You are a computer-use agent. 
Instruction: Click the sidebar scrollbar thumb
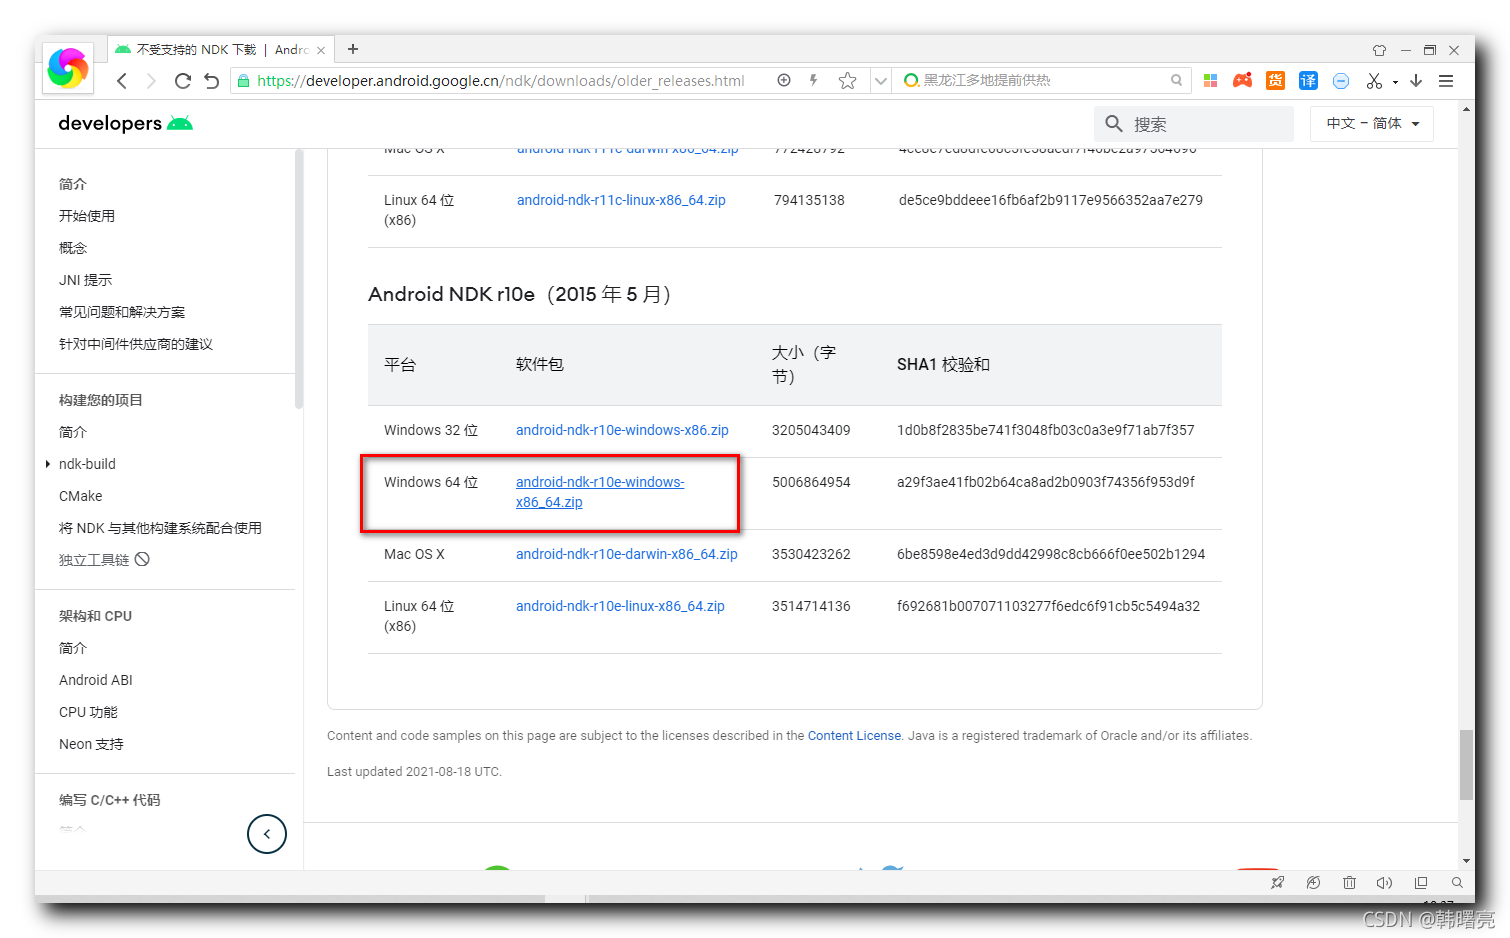pos(299,279)
